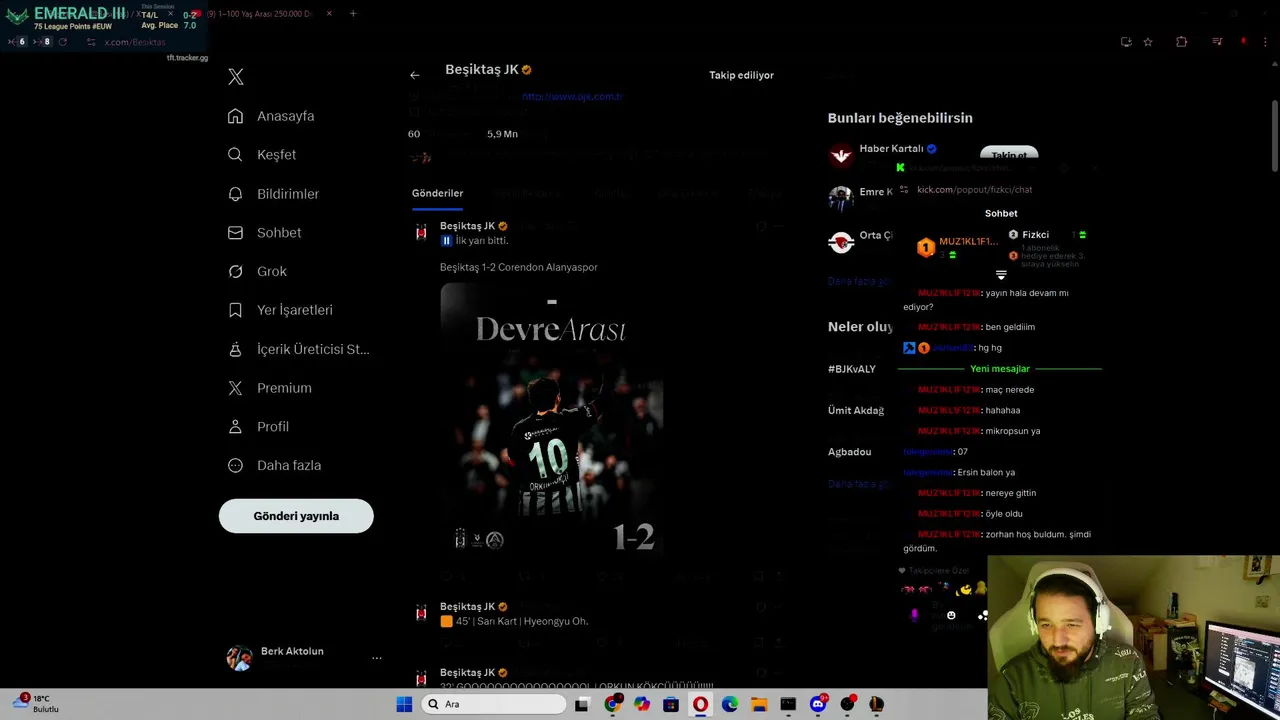This screenshot has height=720, width=1280.
Task: Click Gönderi yayınla button
Action: (296, 516)
